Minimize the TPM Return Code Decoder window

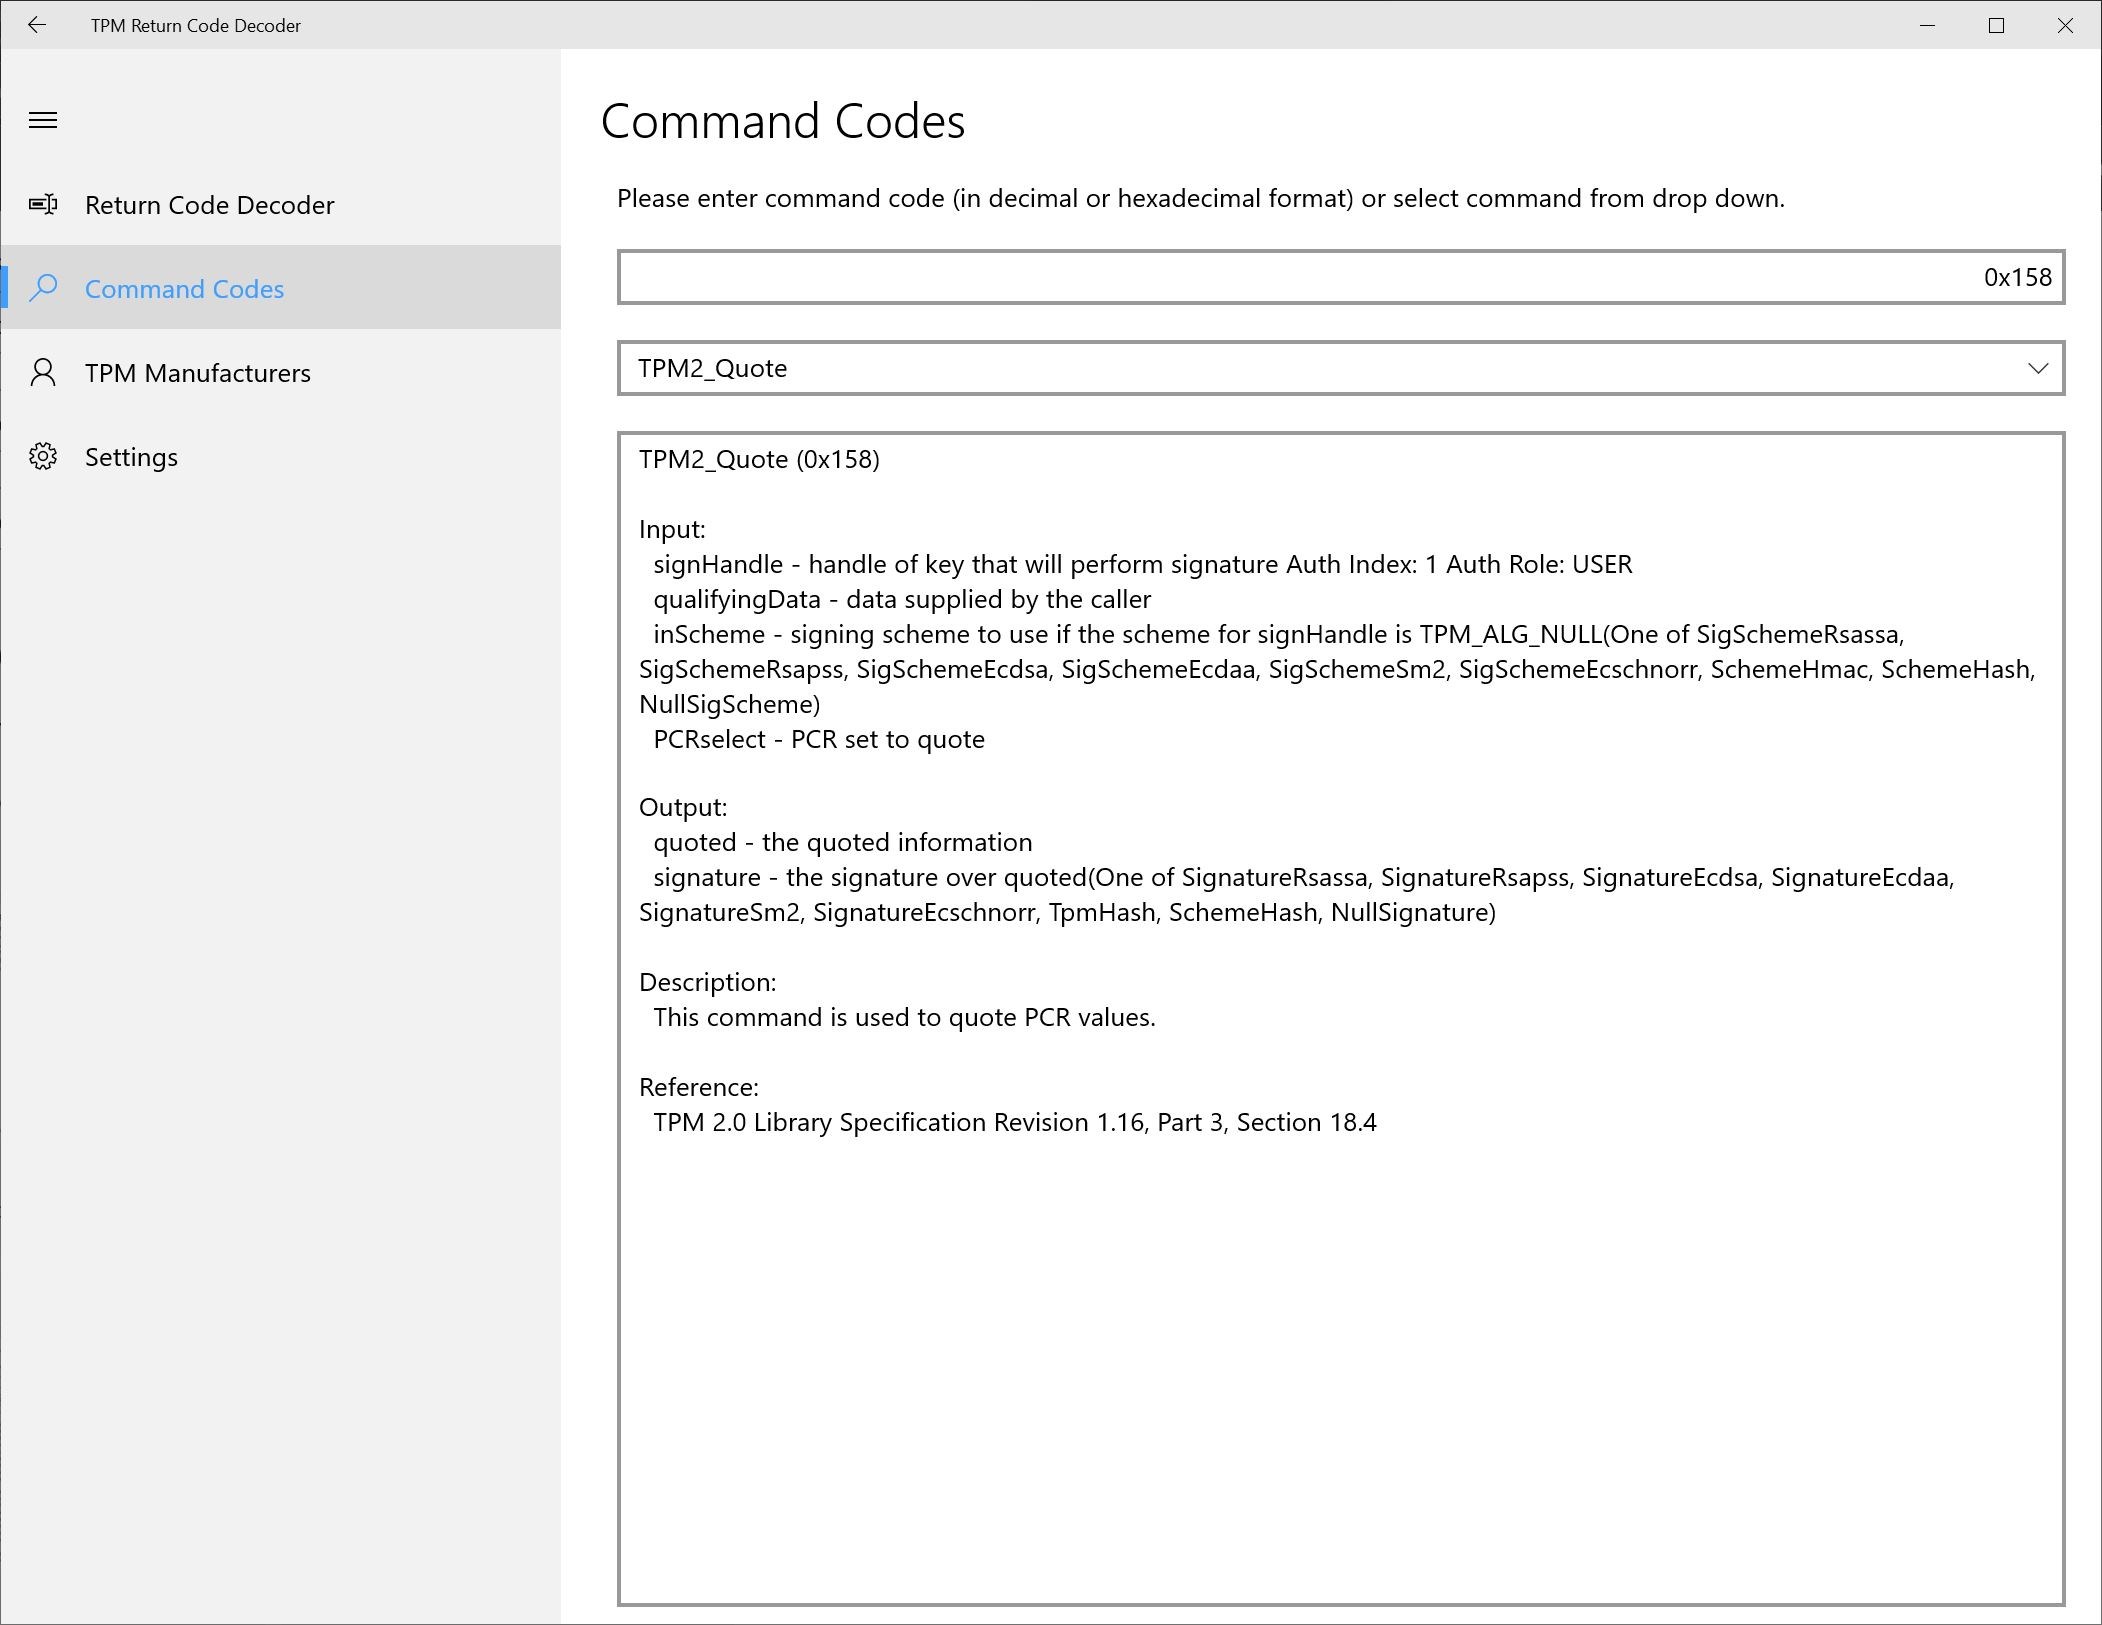click(1927, 25)
